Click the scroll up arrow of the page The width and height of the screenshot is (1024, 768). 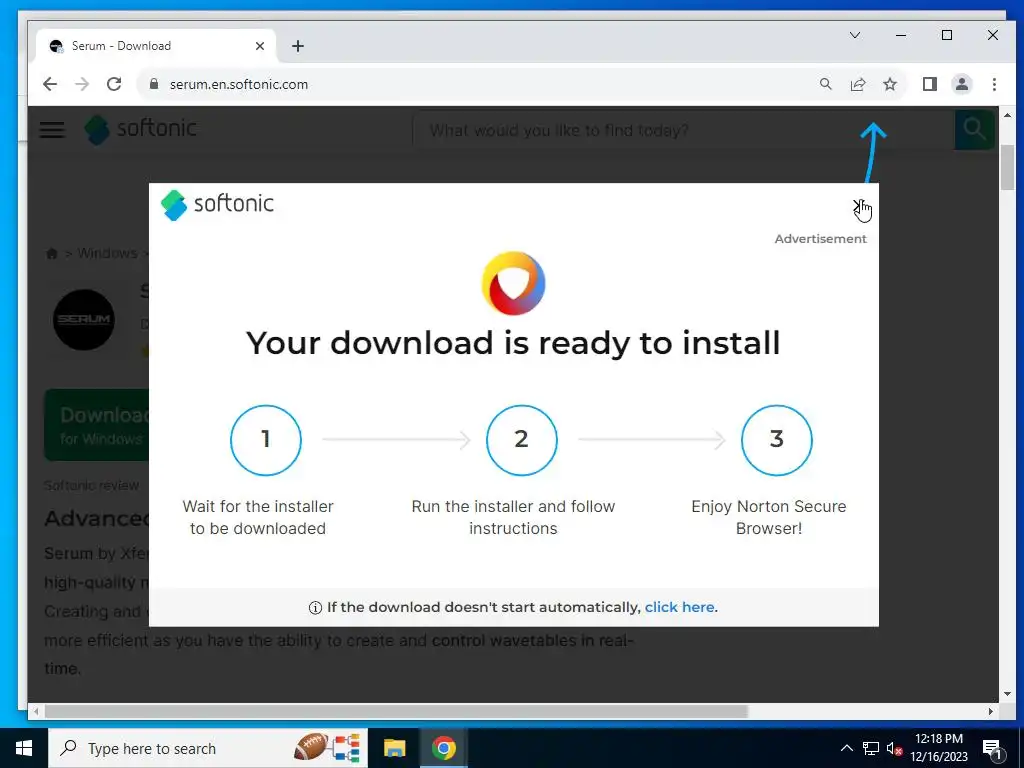coord(1007,115)
